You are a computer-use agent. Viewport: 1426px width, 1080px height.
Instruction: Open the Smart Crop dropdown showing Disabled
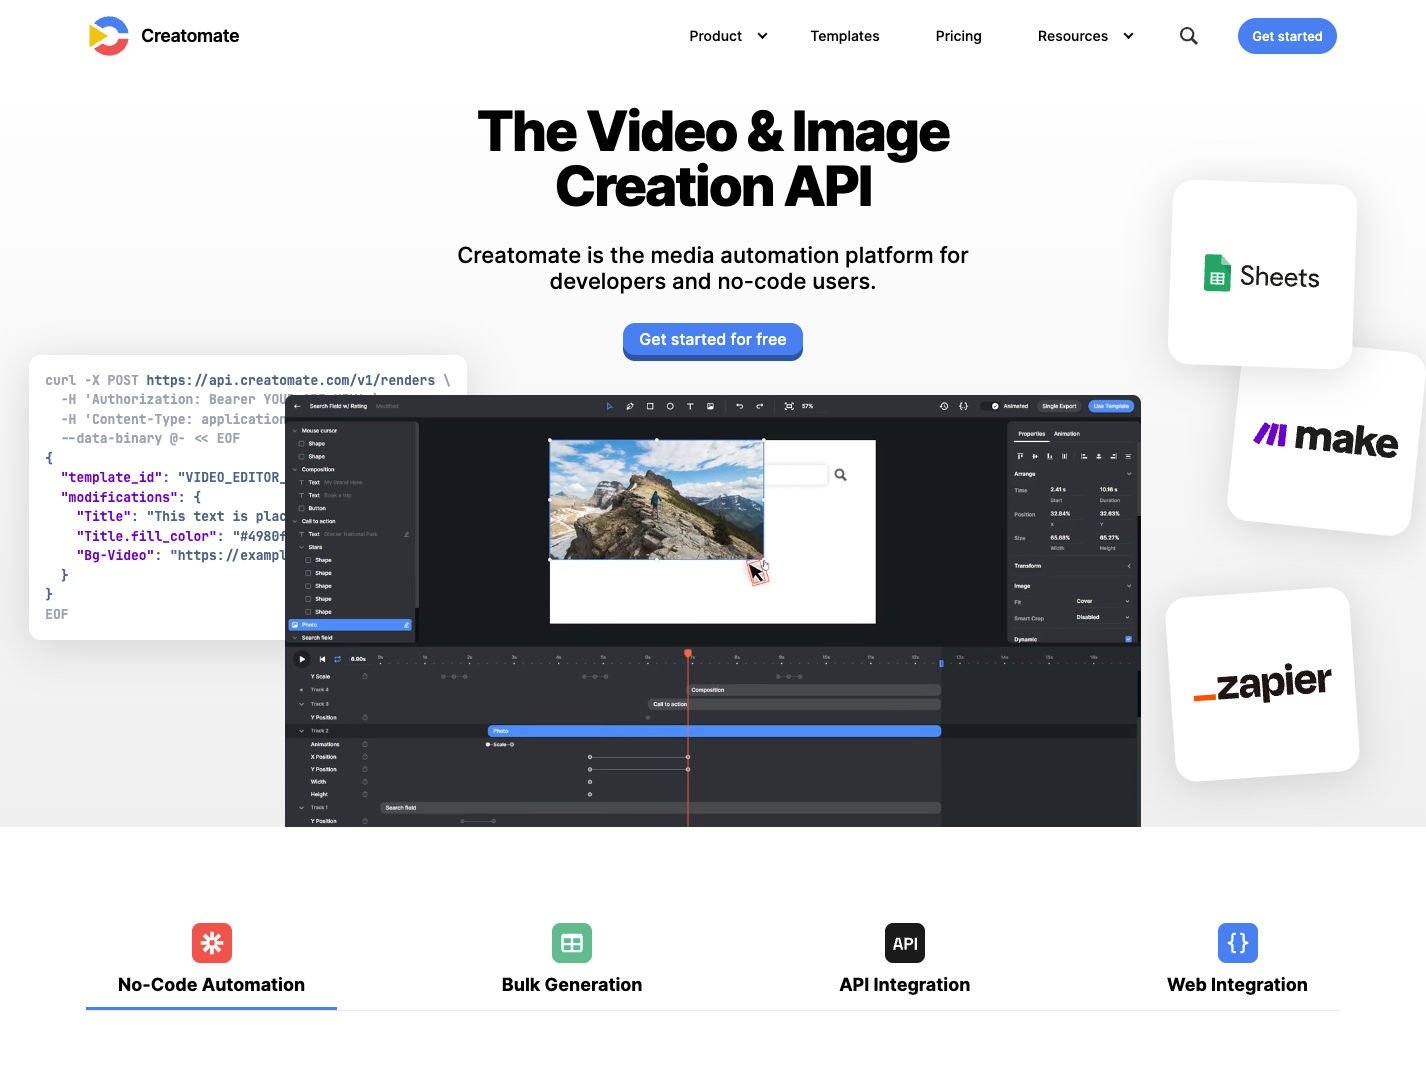[1103, 617]
